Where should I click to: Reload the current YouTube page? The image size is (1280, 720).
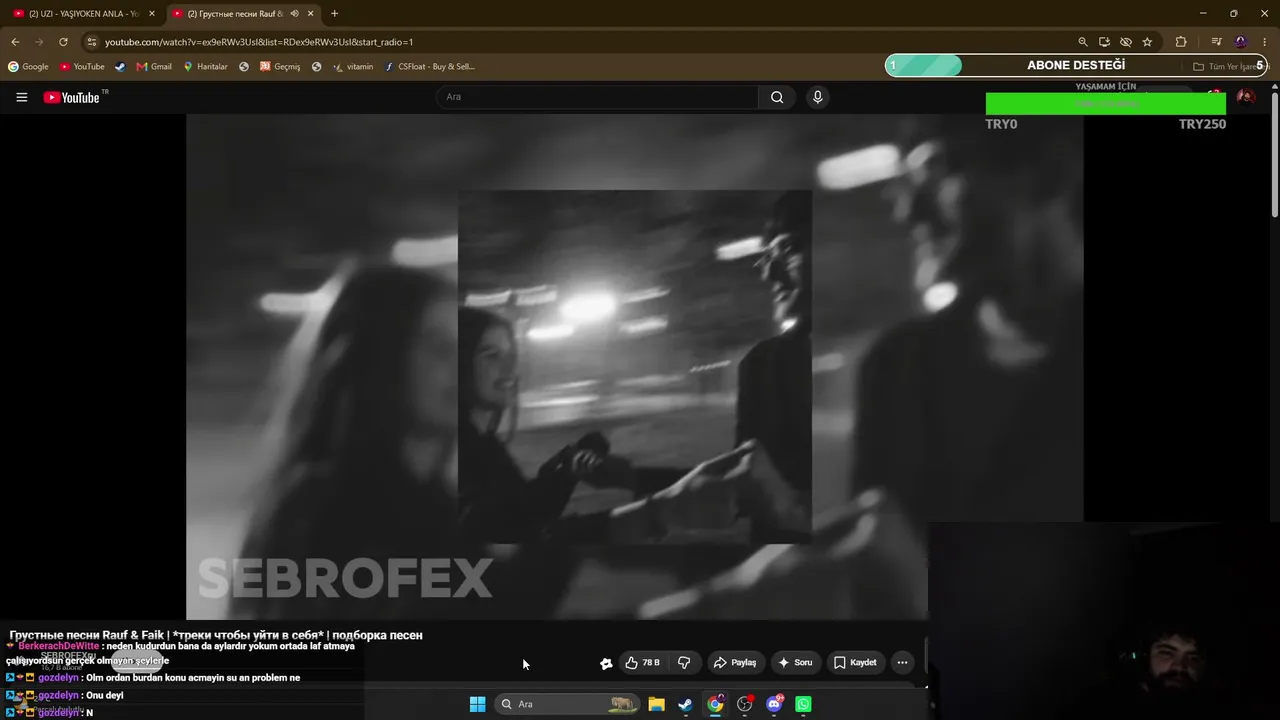point(63,42)
